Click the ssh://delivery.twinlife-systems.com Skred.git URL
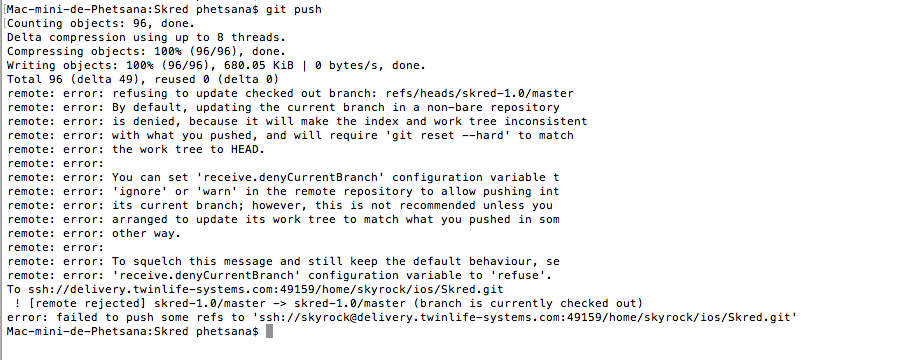902x360 pixels. pyautogui.click(x=266, y=289)
